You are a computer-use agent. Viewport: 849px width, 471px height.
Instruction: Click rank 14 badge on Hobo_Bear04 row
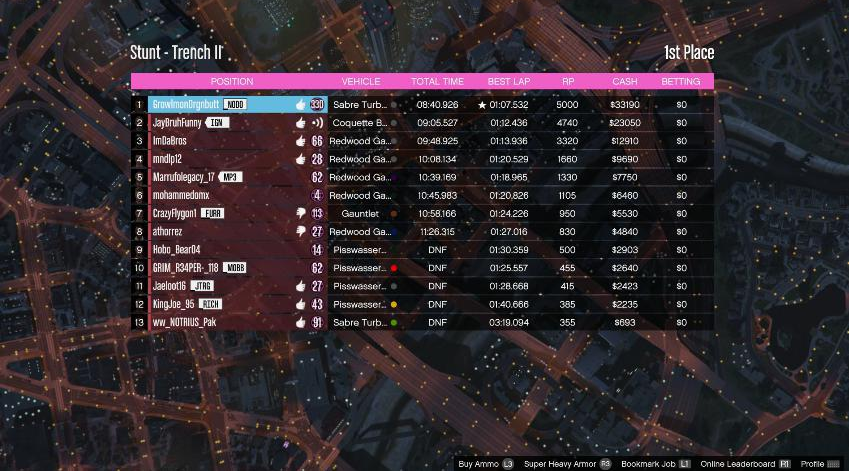pos(317,250)
